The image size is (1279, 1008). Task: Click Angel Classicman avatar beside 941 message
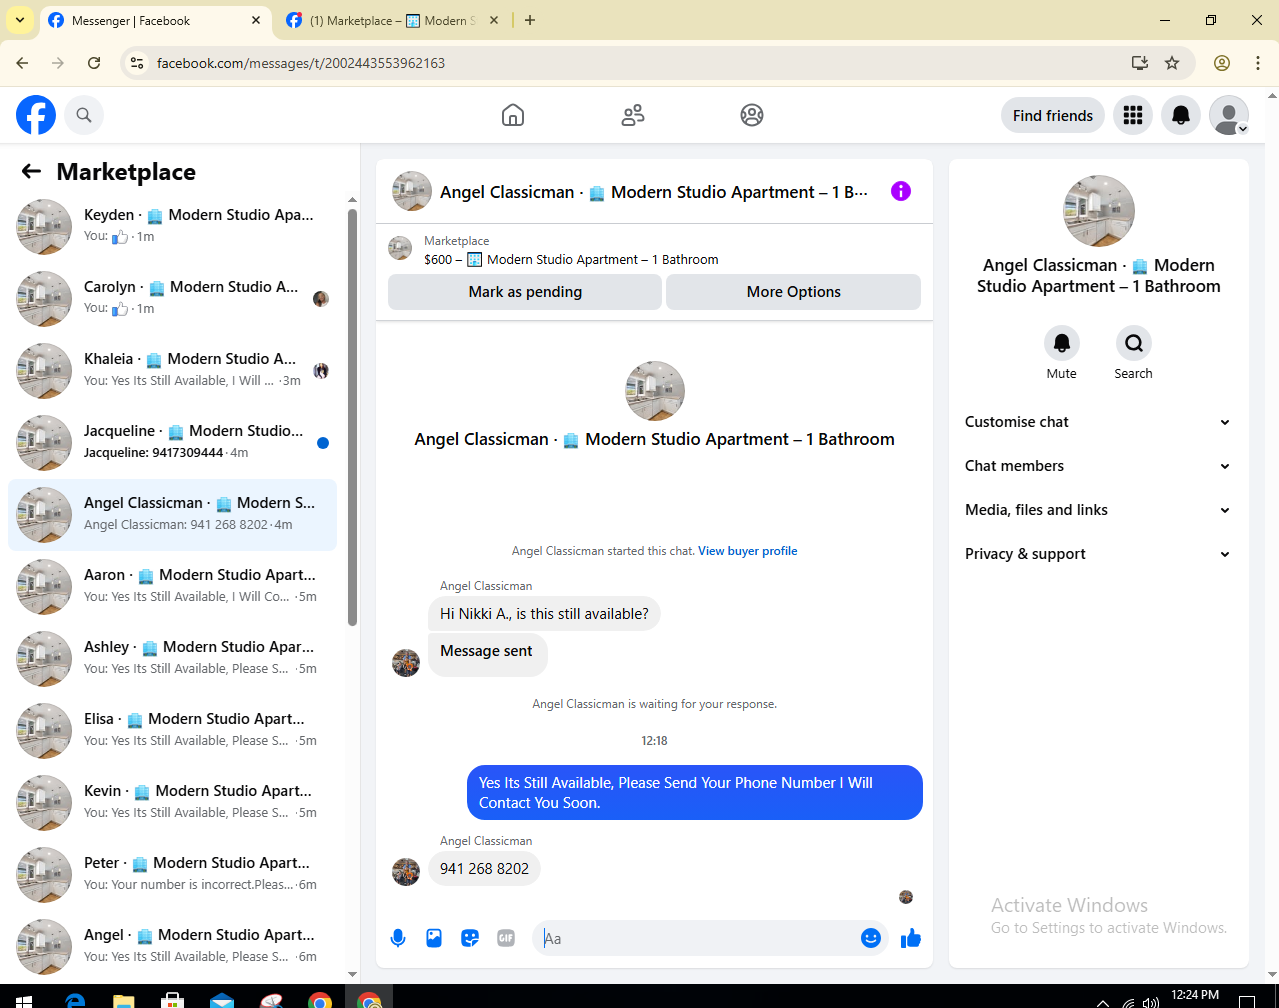406,871
